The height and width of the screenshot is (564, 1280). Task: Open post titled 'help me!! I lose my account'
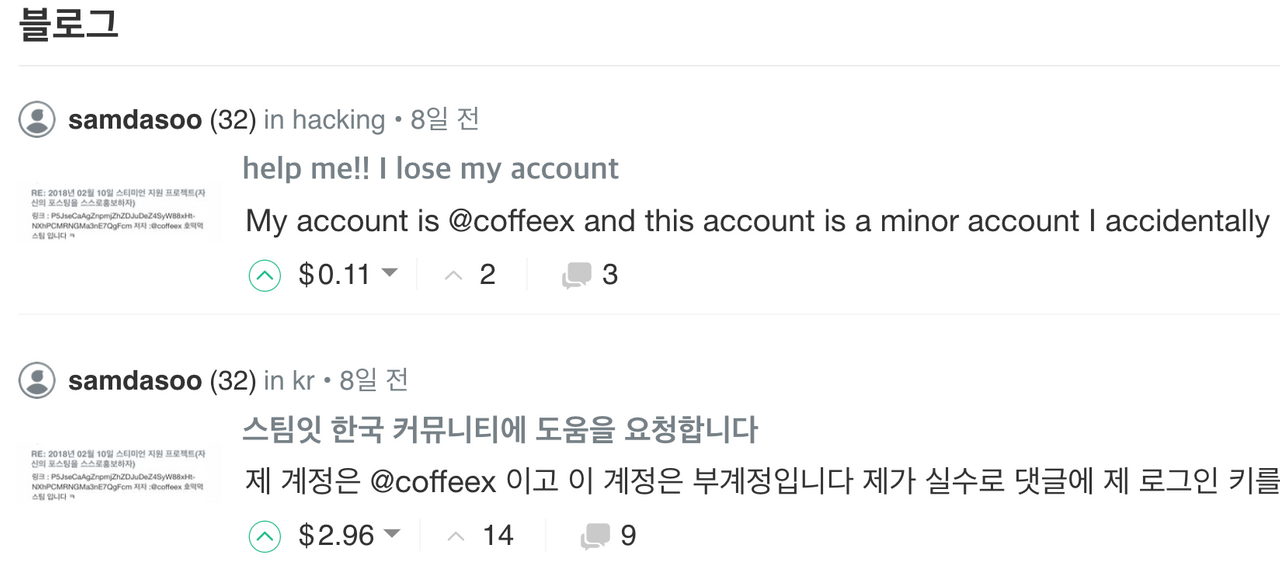point(430,168)
